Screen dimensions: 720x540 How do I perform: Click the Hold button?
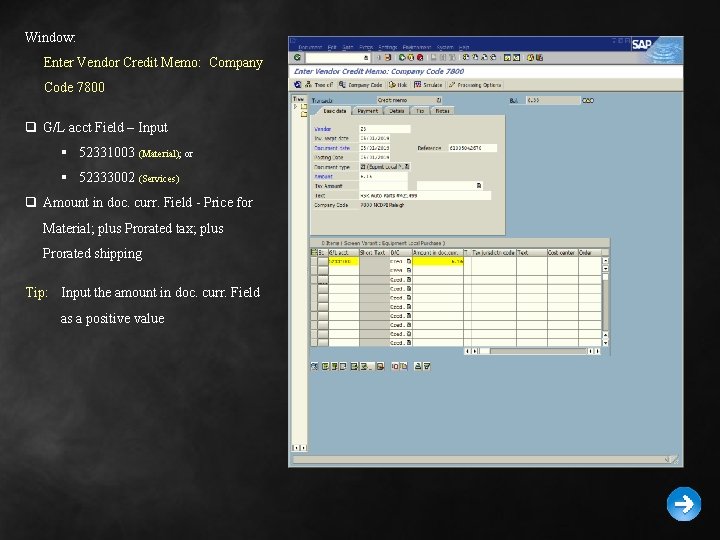[398, 84]
